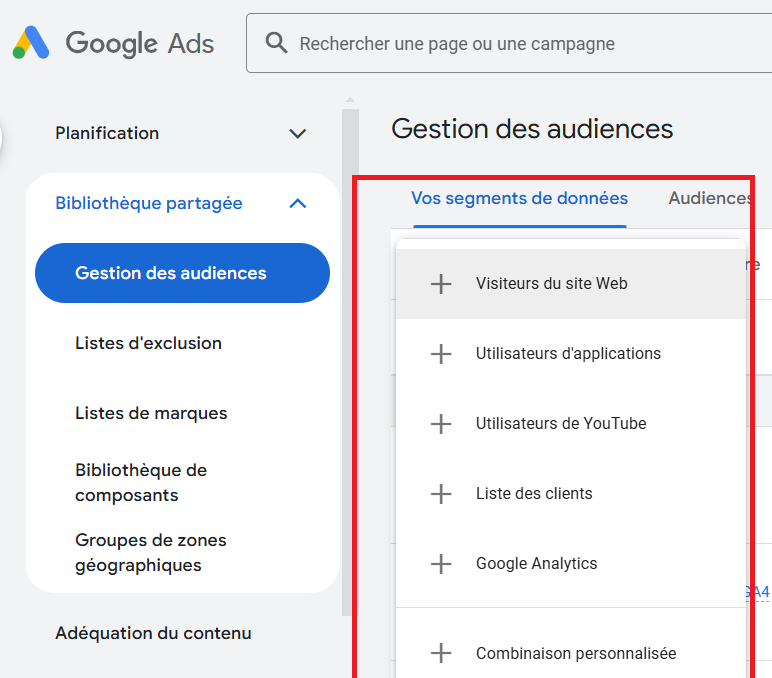This screenshot has width=772, height=678.
Task: Collapse the Bibliothèque partagée section chevron
Action: click(297, 203)
